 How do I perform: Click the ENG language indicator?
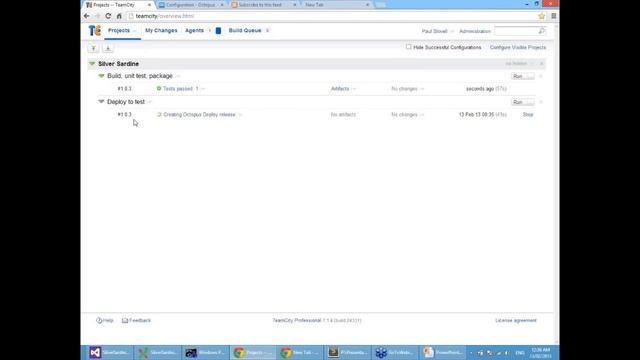coord(520,353)
